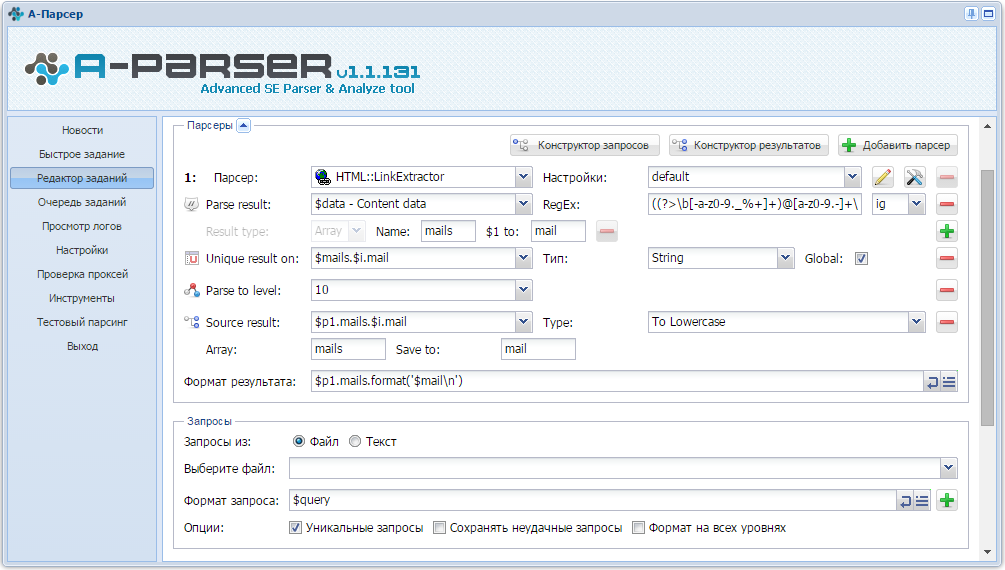Collapse the Парсеры section
The image size is (1005, 570).
[x=244, y=126]
